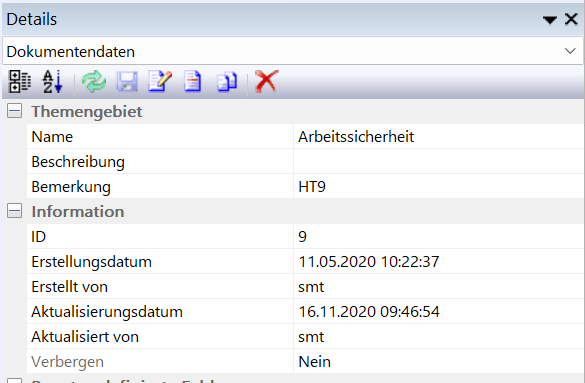The height and width of the screenshot is (383, 585).
Task: Select the Erstellt von label
Action: point(69,287)
